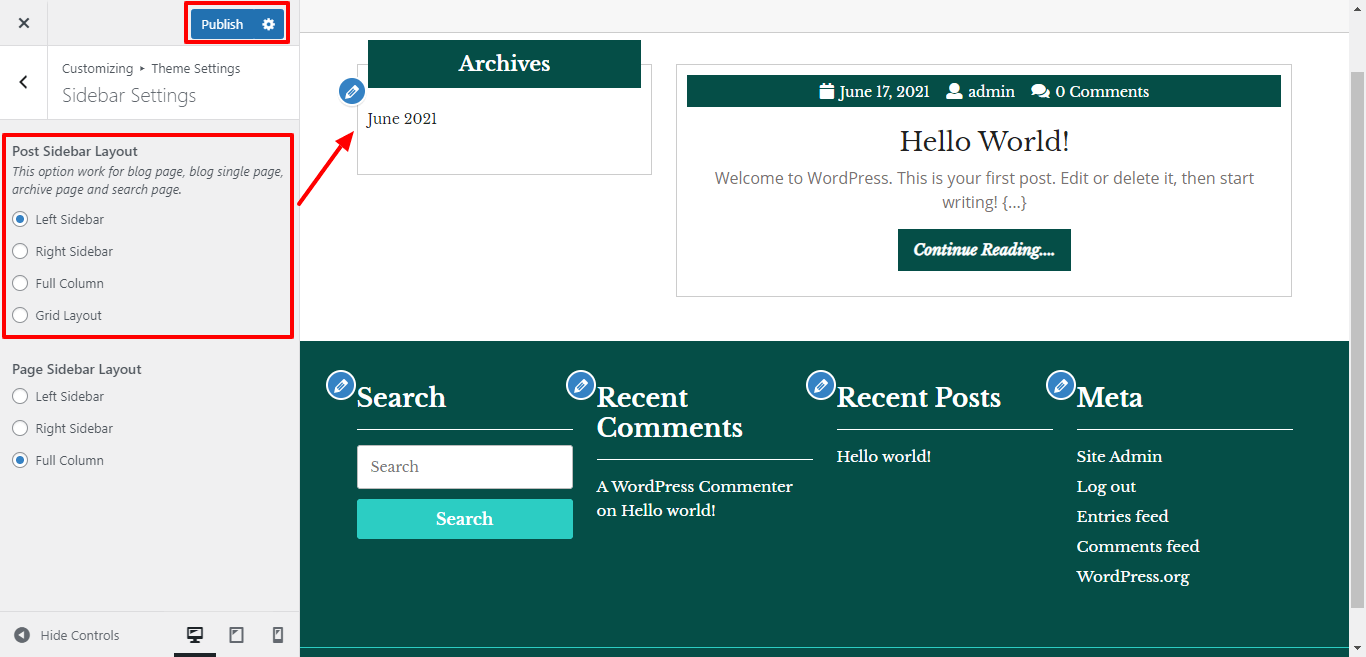Switch to desktop preview icon
The height and width of the screenshot is (657, 1366).
click(x=195, y=635)
